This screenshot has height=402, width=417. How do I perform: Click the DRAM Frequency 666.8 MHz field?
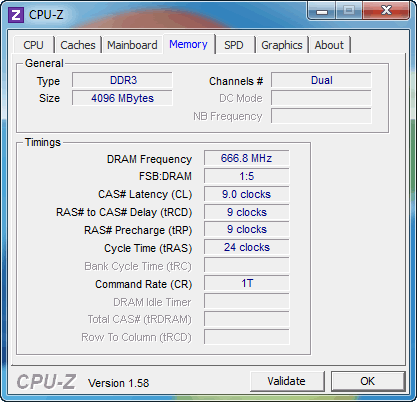coord(247,158)
